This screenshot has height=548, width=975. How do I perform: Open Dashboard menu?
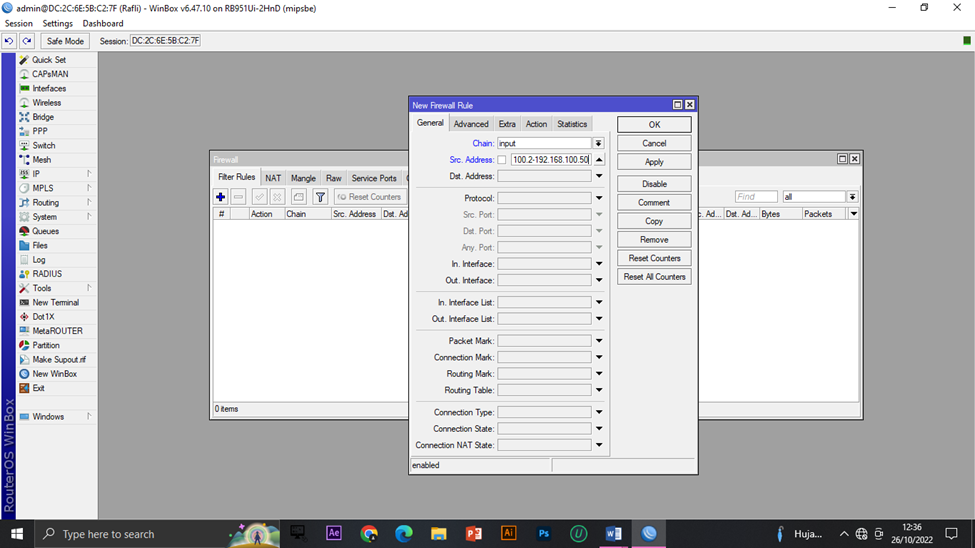coord(103,24)
